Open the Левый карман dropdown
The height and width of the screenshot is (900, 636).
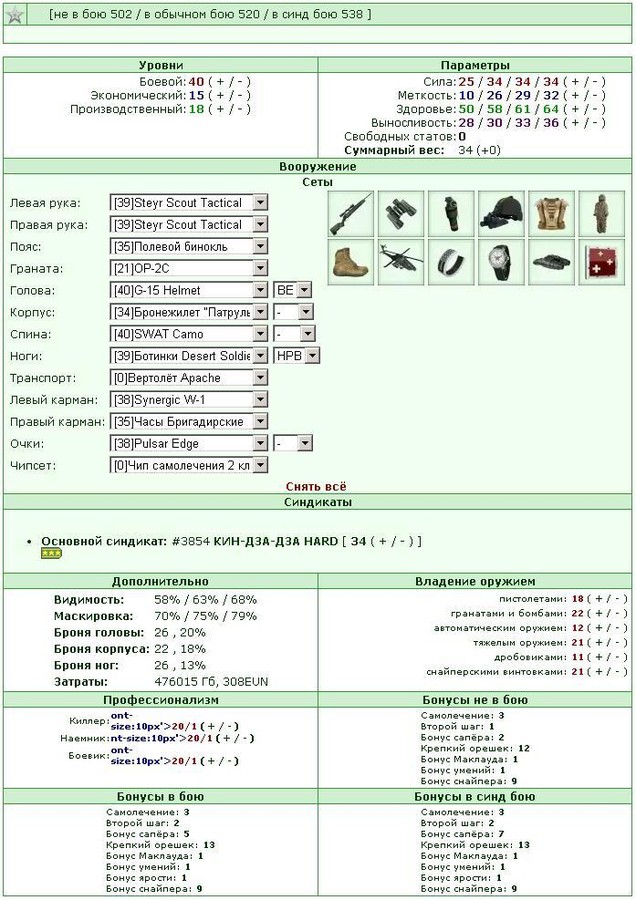click(189, 399)
